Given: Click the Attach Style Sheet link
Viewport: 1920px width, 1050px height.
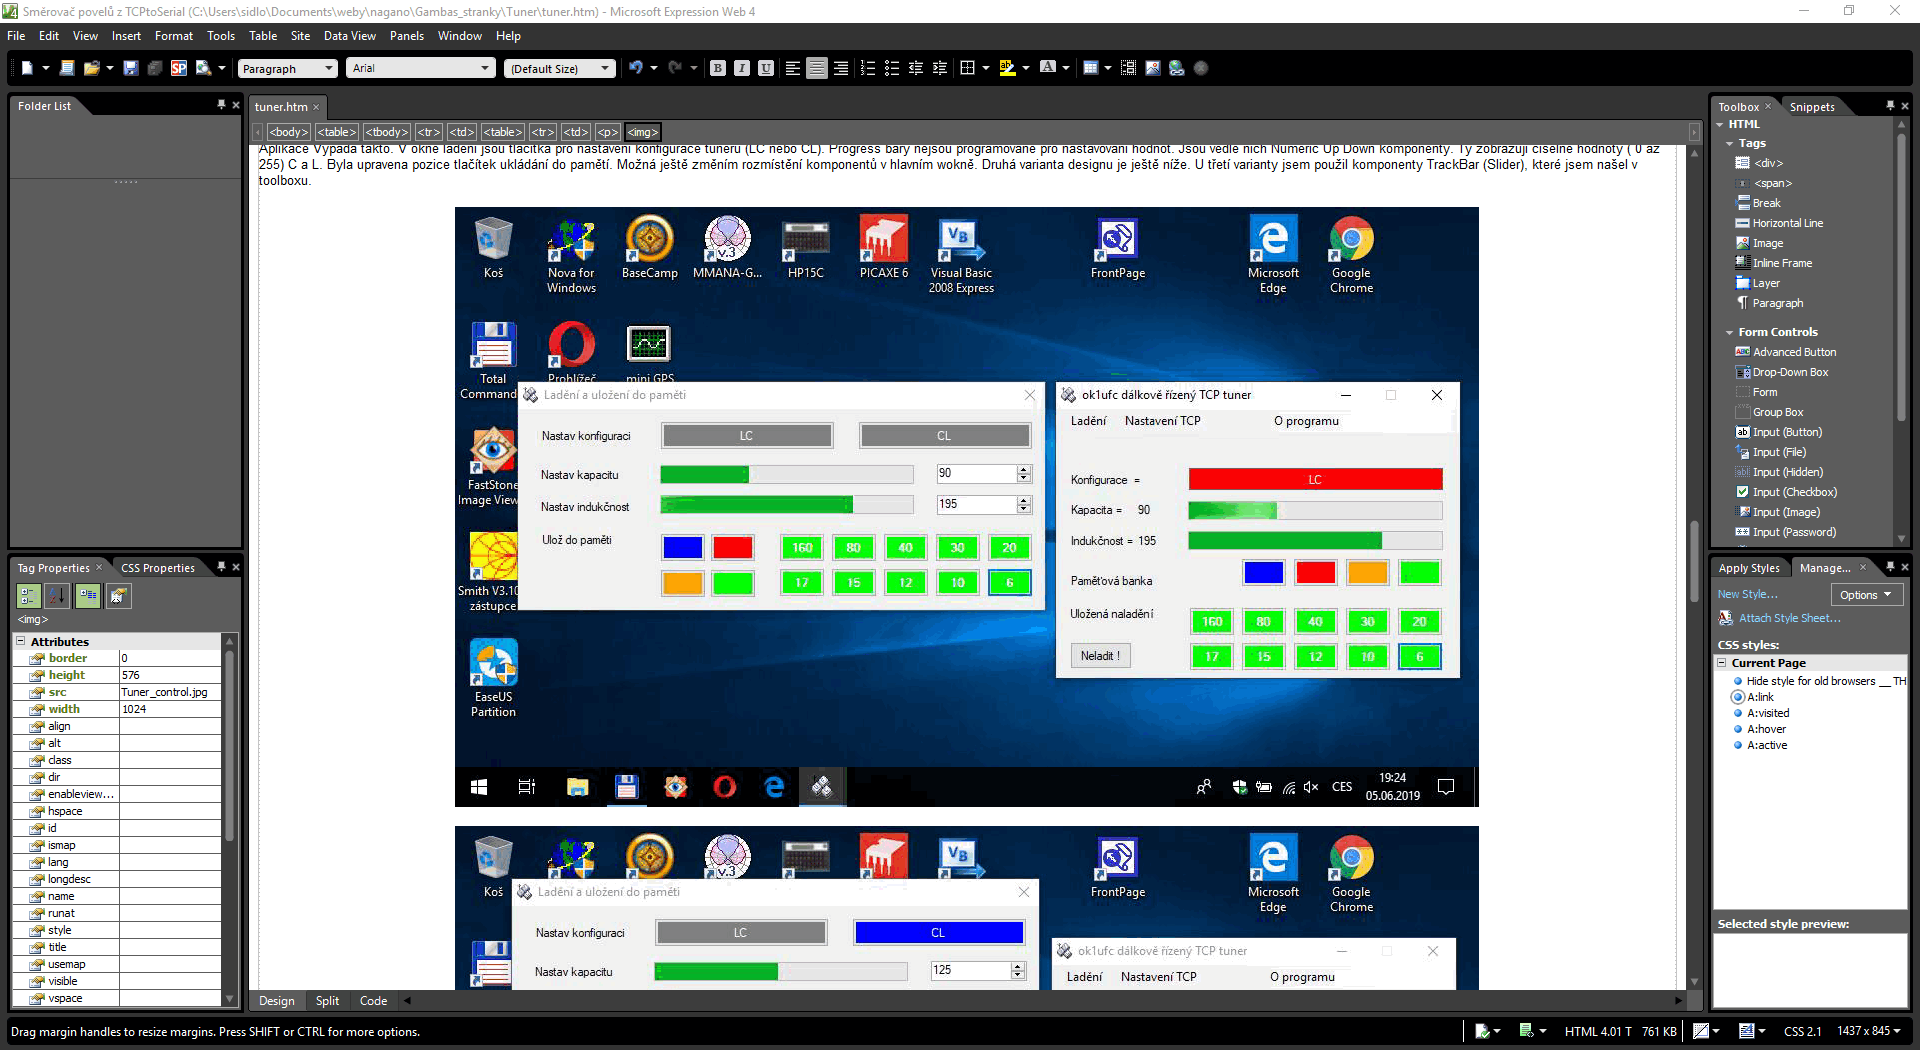Looking at the screenshot, I should (x=1789, y=618).
